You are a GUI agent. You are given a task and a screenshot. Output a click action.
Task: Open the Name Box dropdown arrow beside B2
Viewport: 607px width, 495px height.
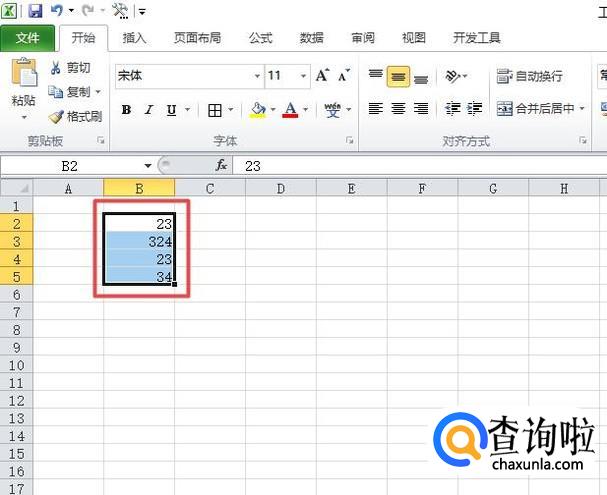pos(148,166)
